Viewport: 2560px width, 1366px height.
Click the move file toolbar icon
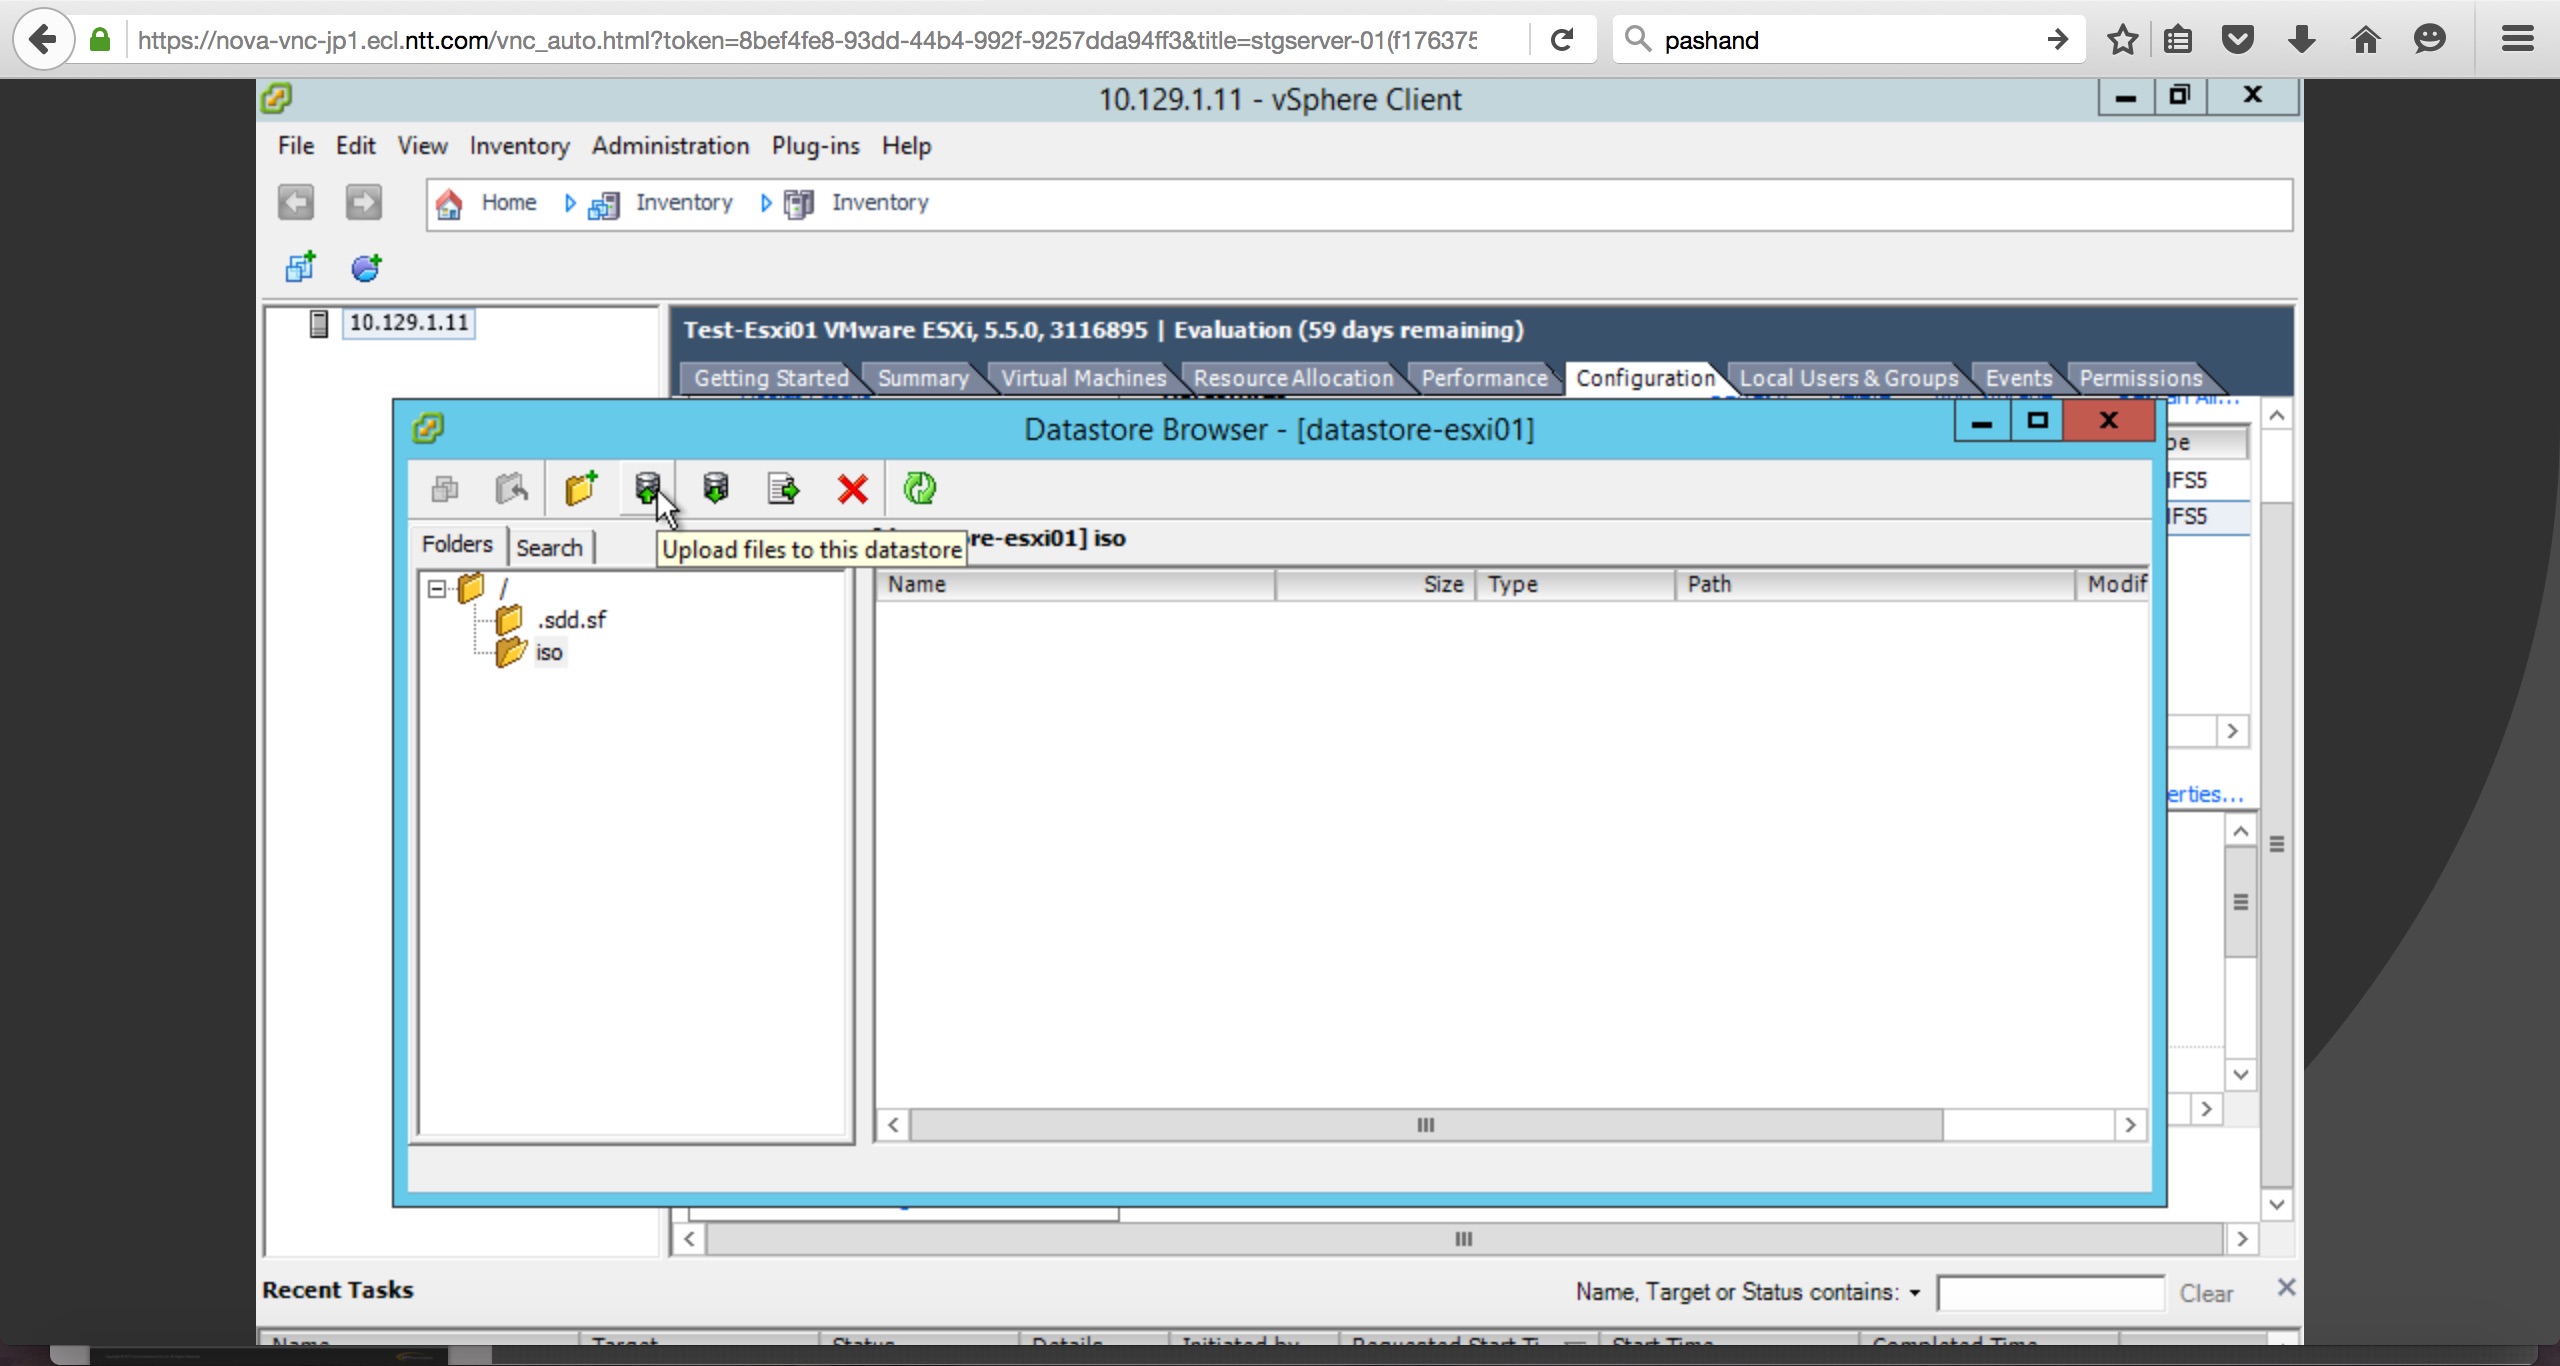pyautogui.click(x=783, y=488)
